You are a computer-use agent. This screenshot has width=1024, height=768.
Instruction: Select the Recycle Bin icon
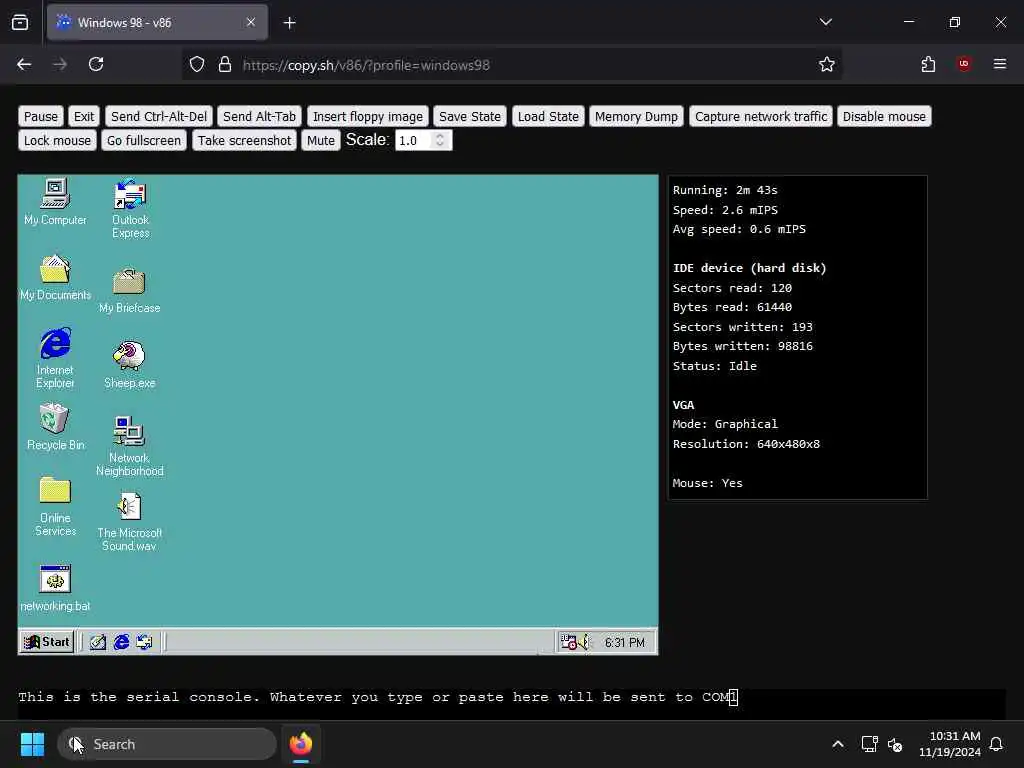point(55,427)
